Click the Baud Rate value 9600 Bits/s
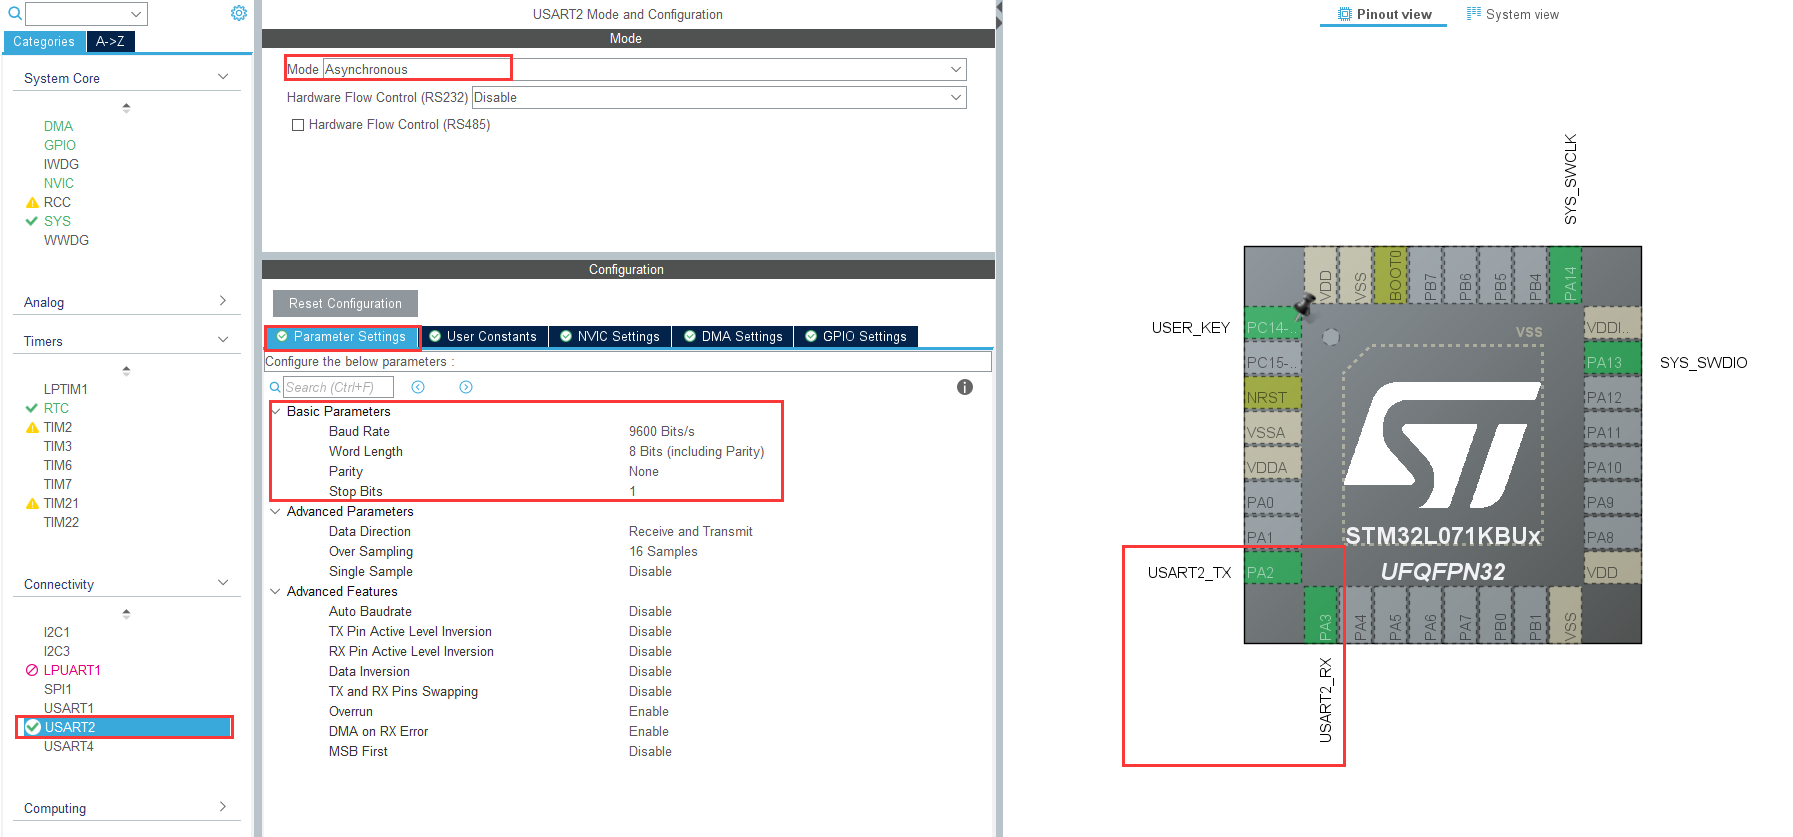 click(x=661, y=431)
